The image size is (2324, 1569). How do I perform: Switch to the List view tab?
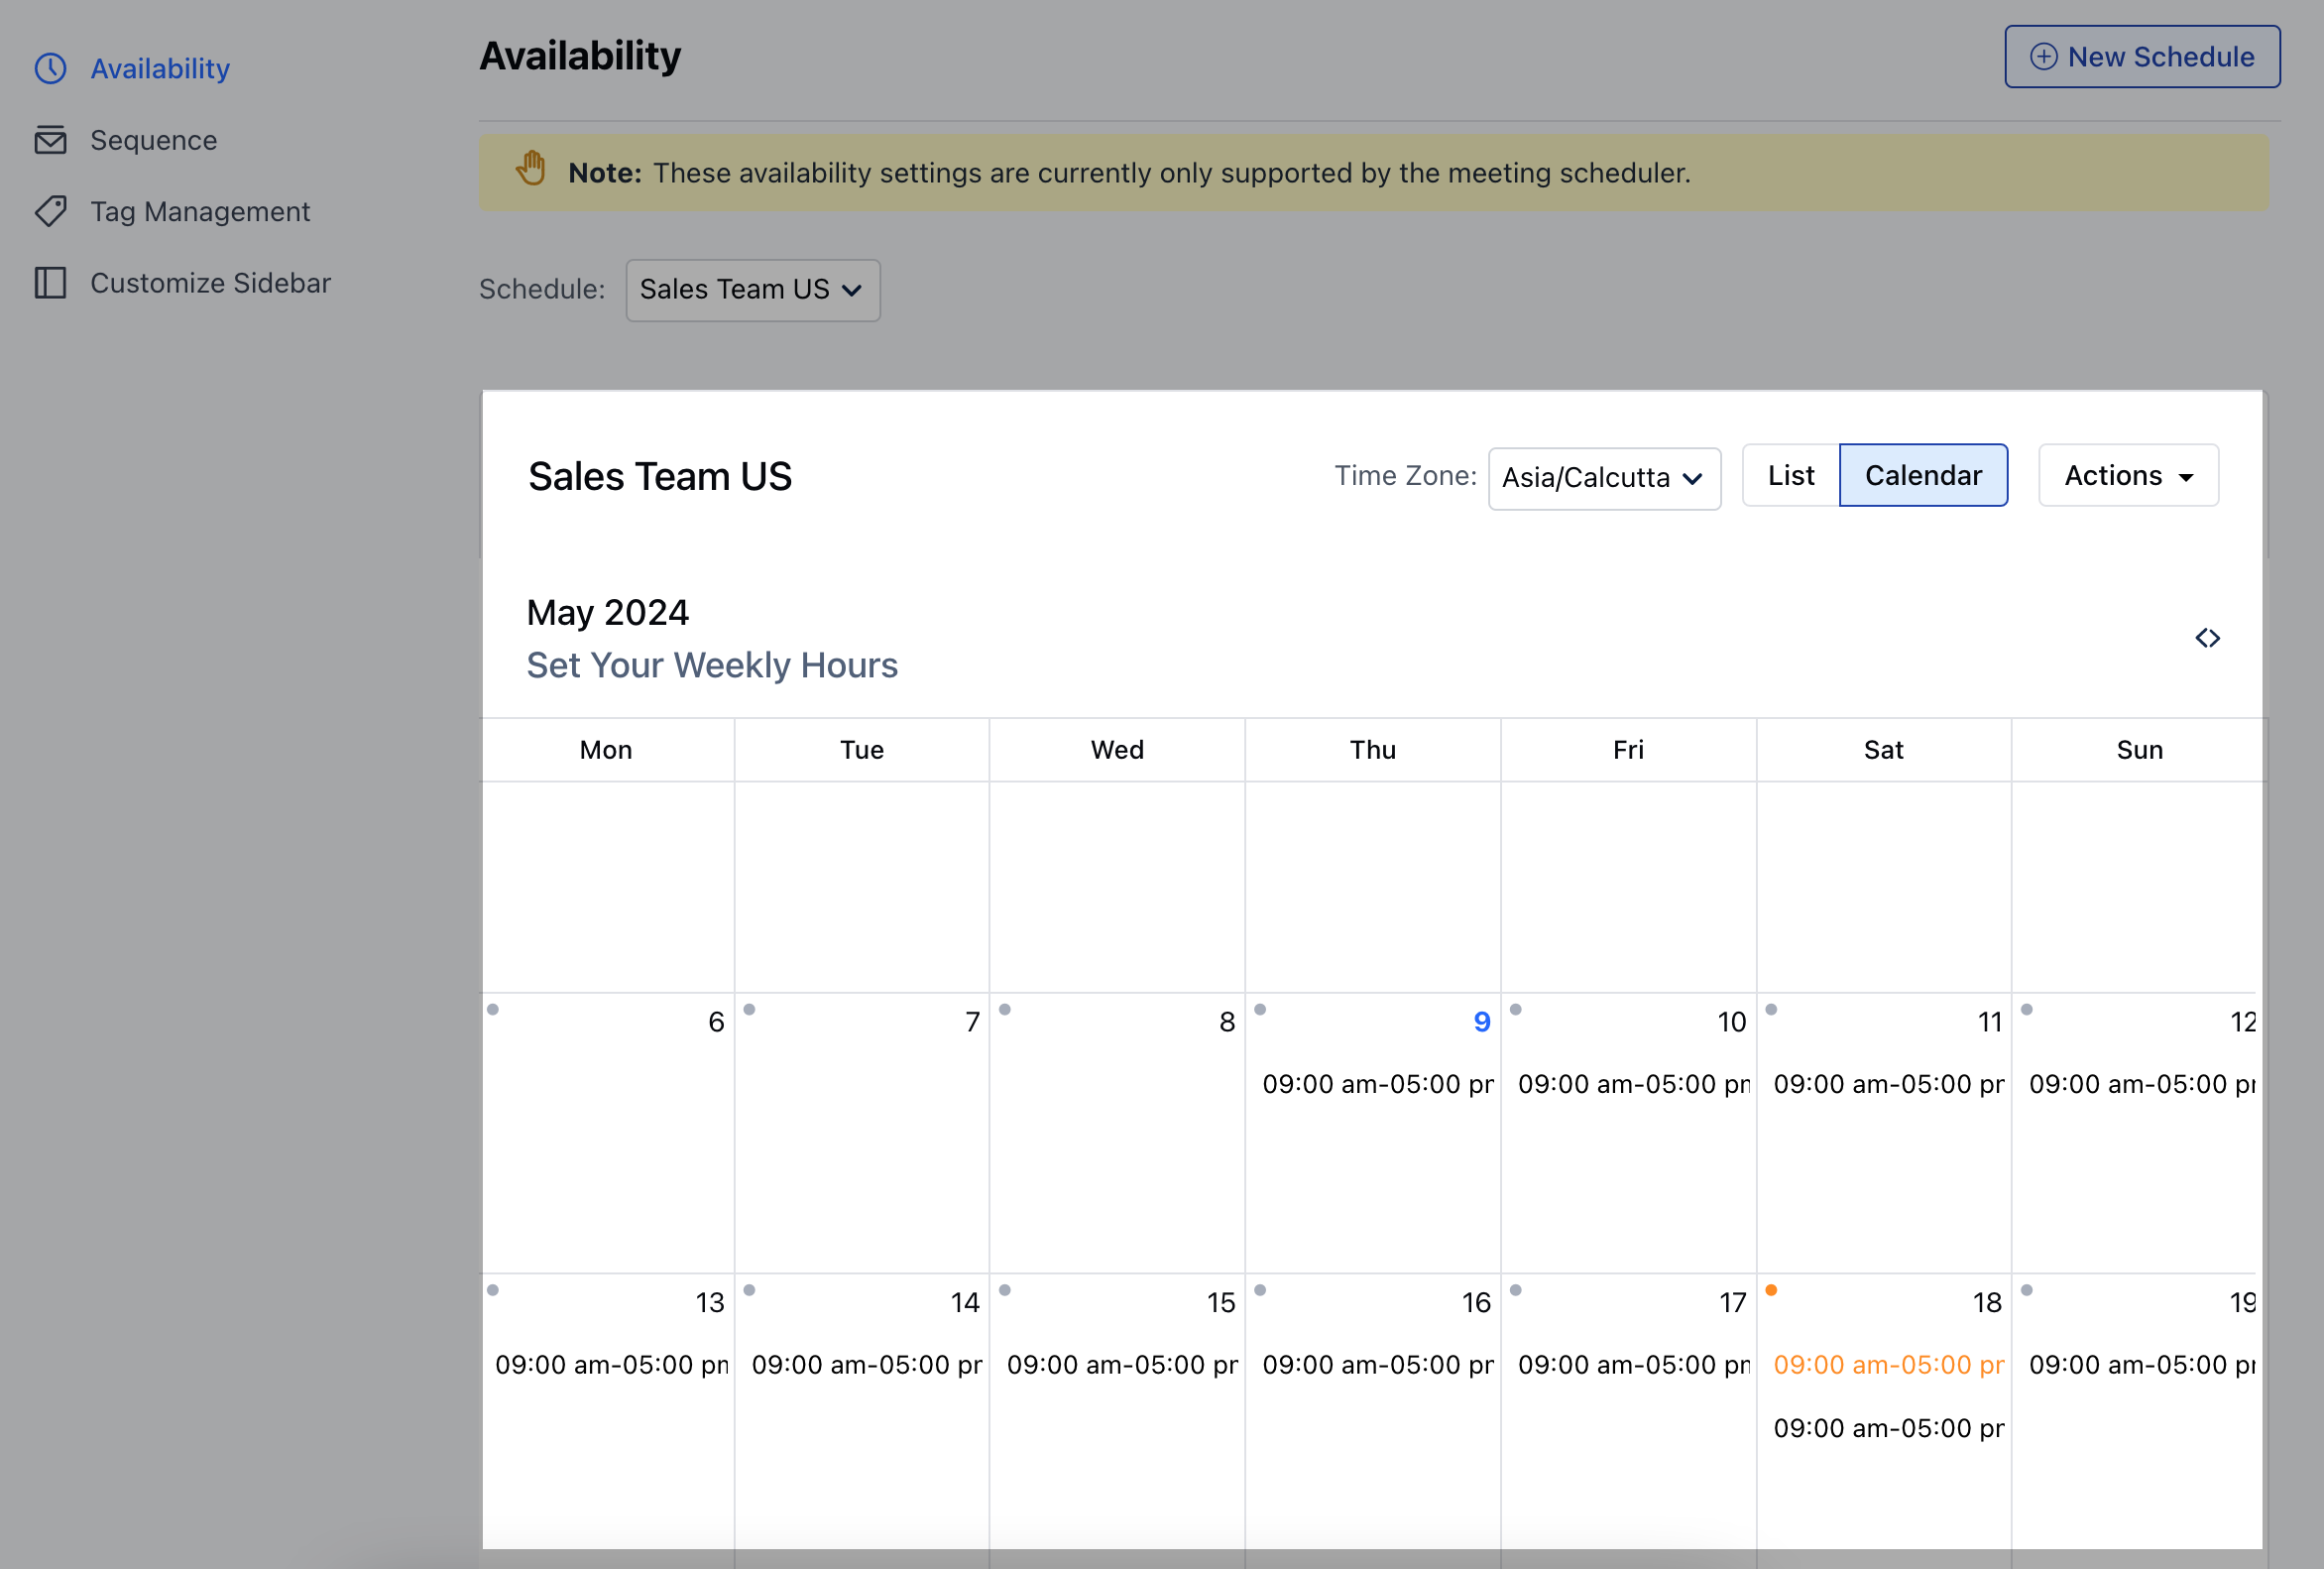[1790, 476]
